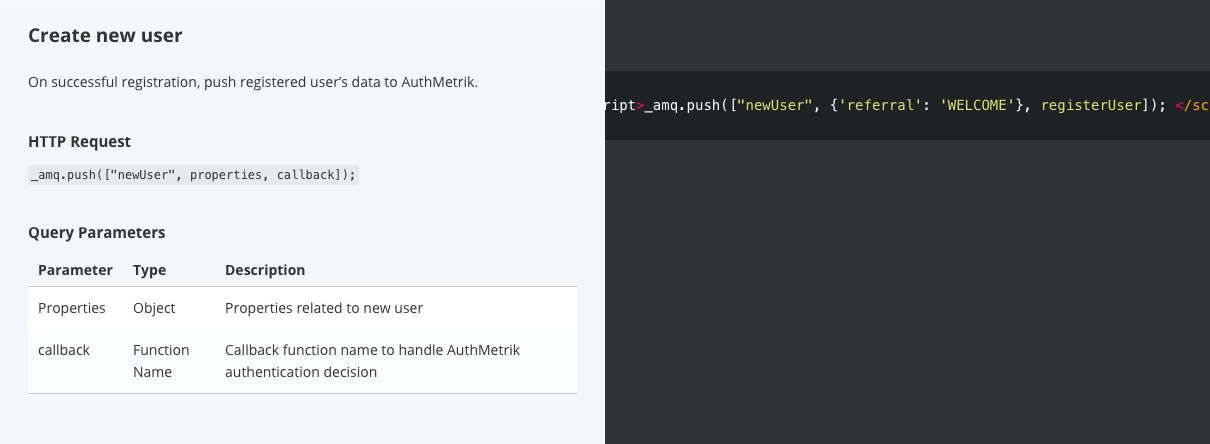Click the "Type" column header
The width and height of the screenshot is (1210, 444).
point(149,270)
